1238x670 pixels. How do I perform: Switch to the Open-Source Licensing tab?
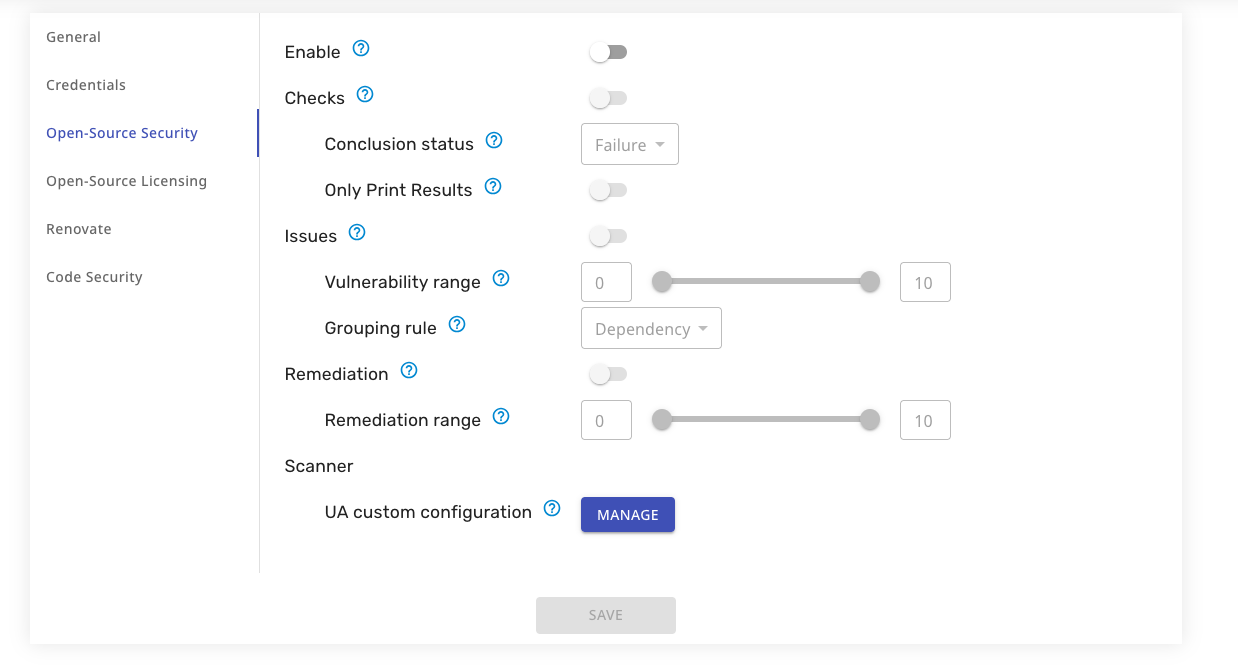pos(127,181)
